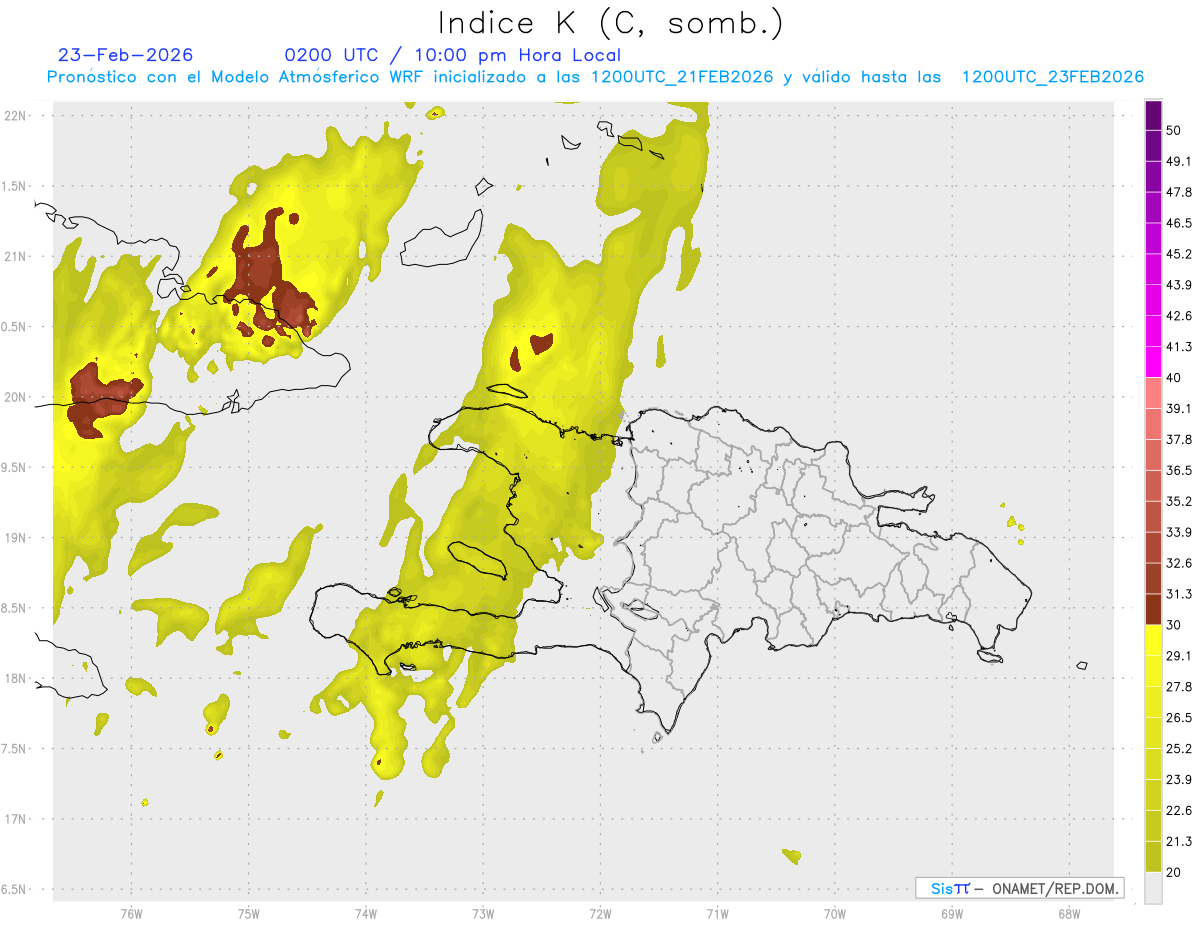
Task: Select the bright yellow swatch between 29.1 and 30
Action: click(1153, 640)
